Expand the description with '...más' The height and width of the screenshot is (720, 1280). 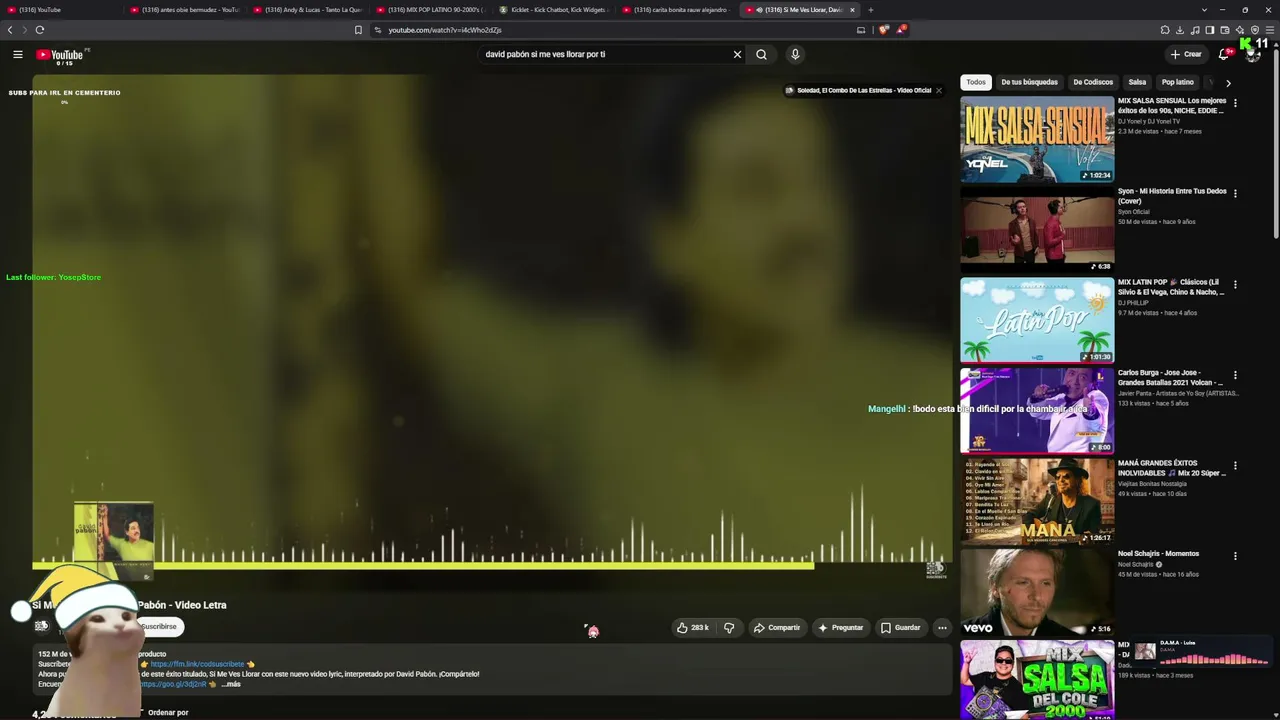(231, 684)
